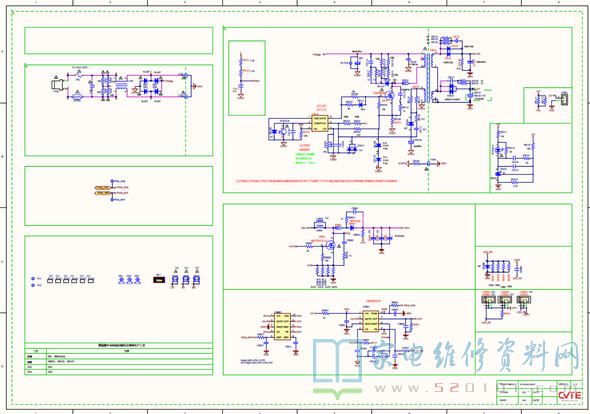Screen dimensions: 590x414
Task: Select the green notes text below the controller IC
Action: click(305, 158)
